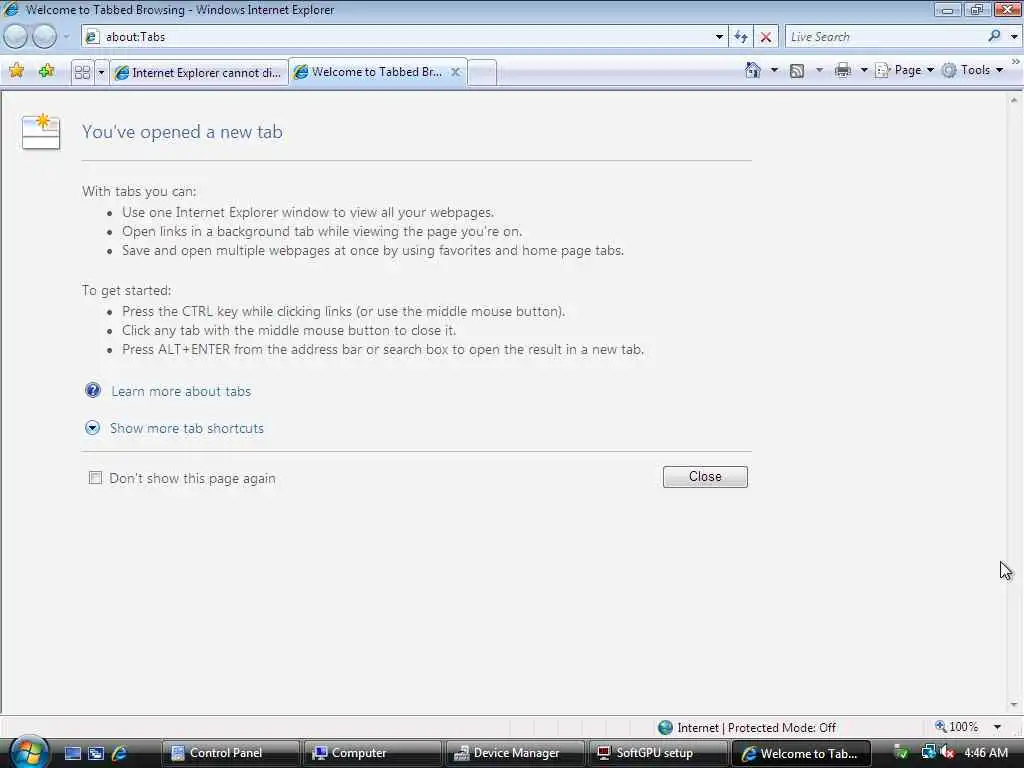
Task: Expand the Feeds dropdown arrow
Action: click(819, 70)
